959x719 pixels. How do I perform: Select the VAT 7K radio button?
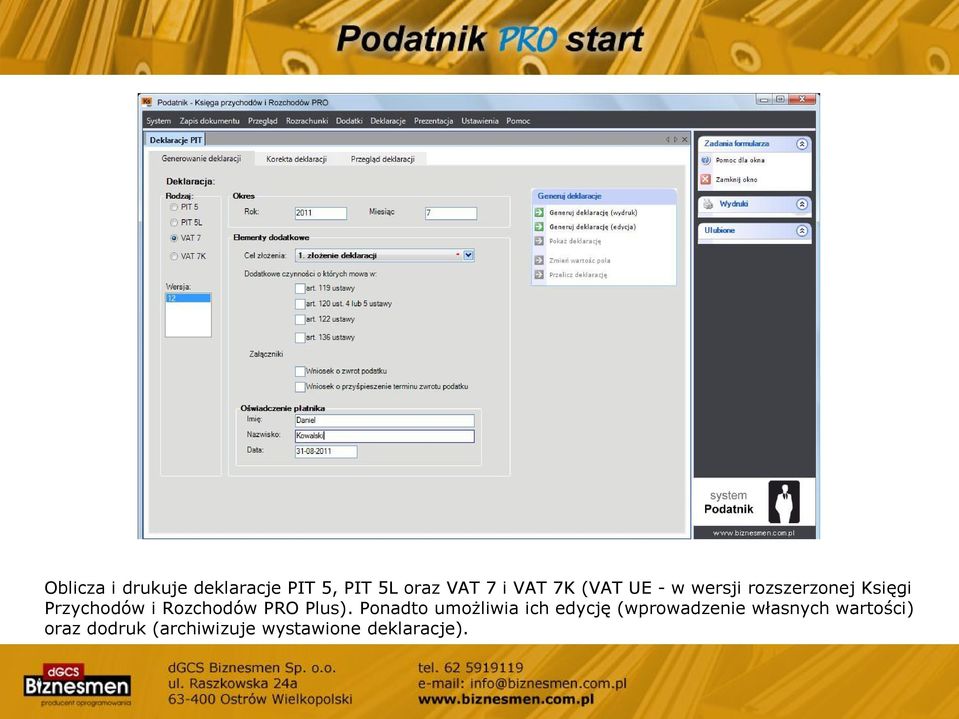pos(174,256)
